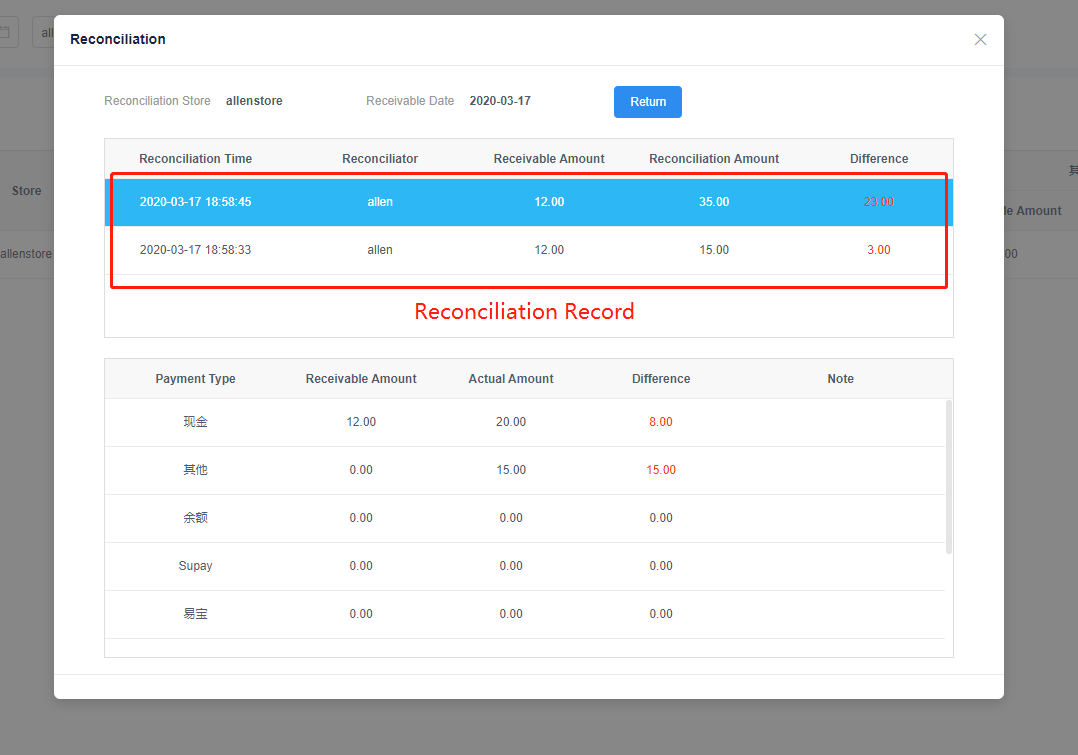Close the Reconciliation dialog
The height and width of the screenshot is (755, 1078).
pos(980,40)
